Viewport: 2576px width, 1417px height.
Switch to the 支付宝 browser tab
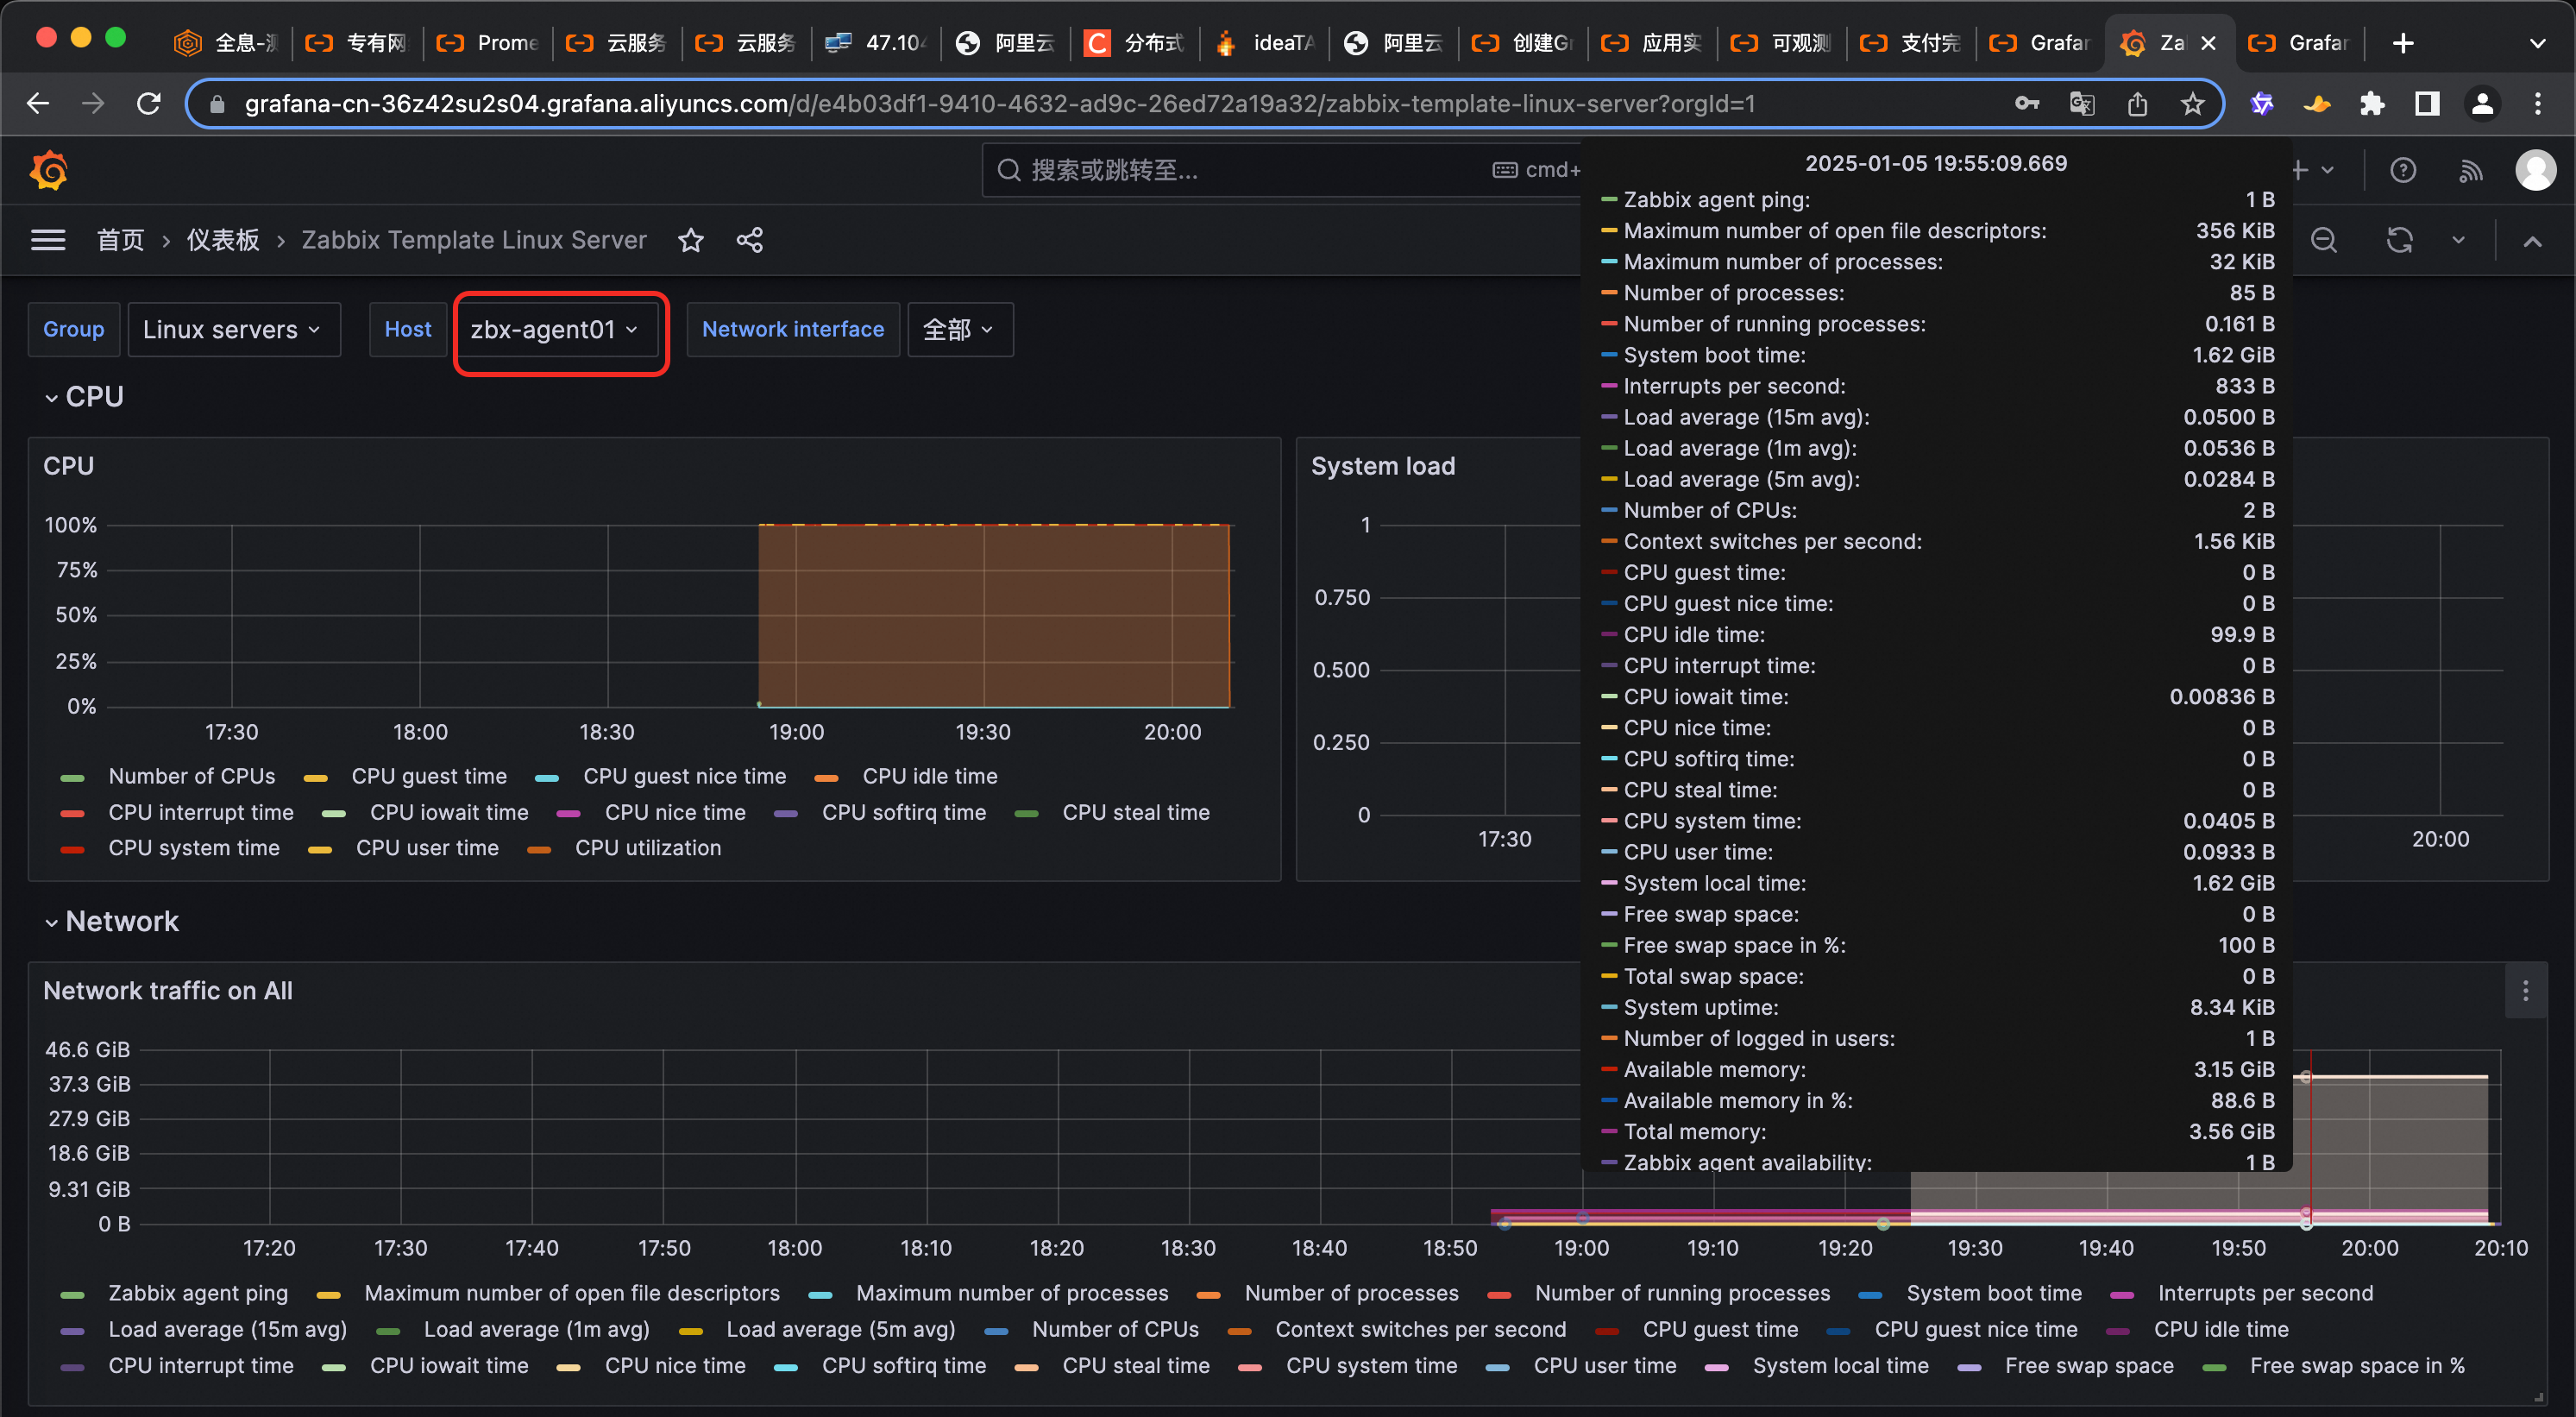(1912, 43)
